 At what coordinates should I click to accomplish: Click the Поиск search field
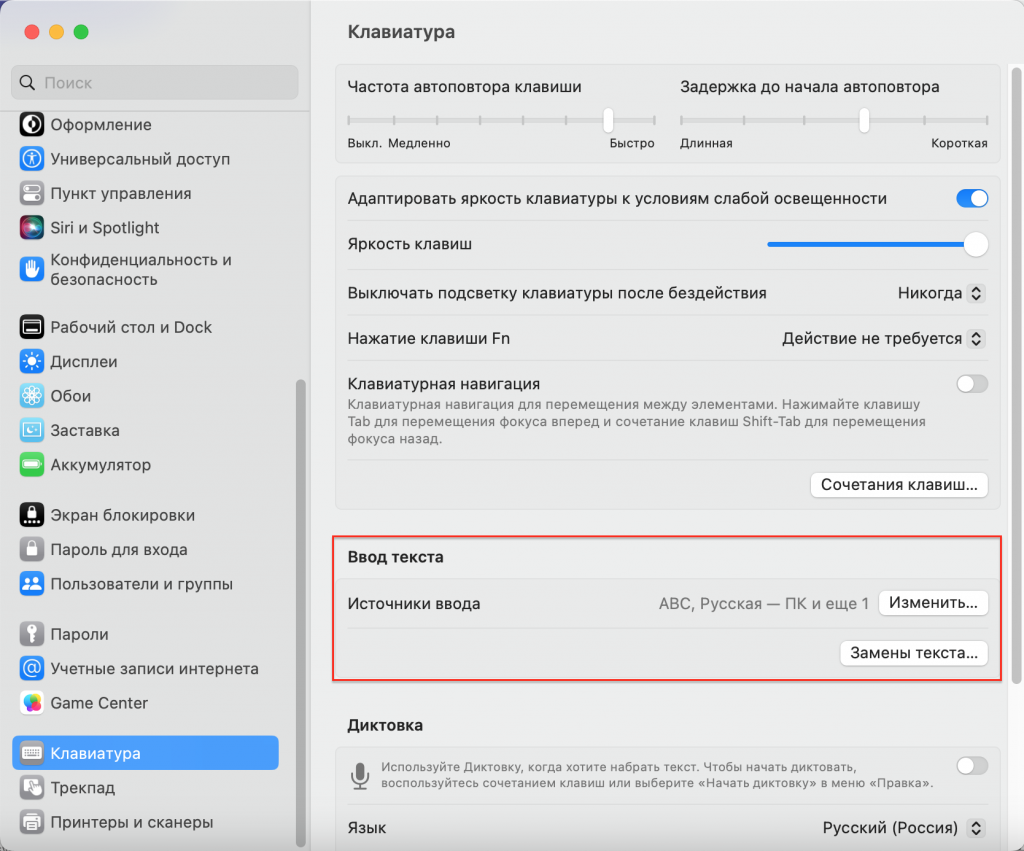[154, 82]
